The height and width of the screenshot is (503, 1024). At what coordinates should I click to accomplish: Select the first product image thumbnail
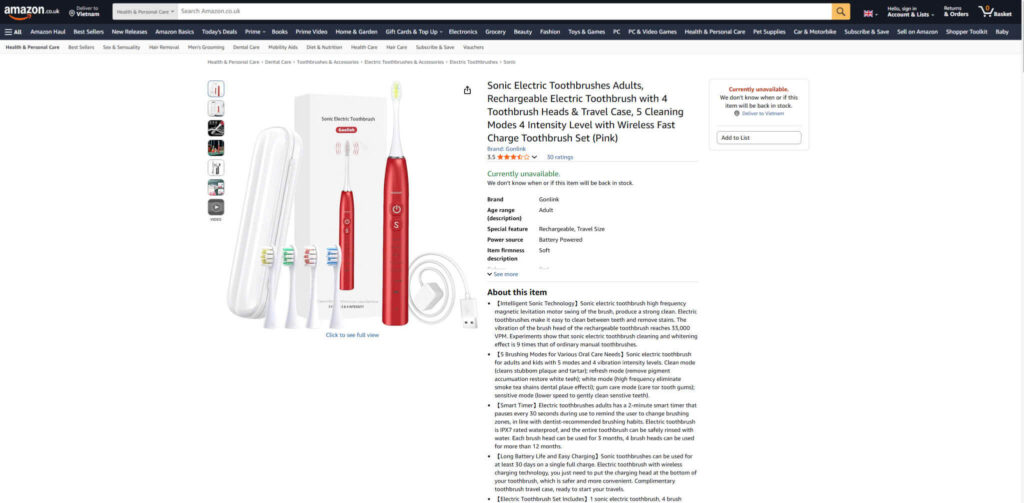point(216,89)
